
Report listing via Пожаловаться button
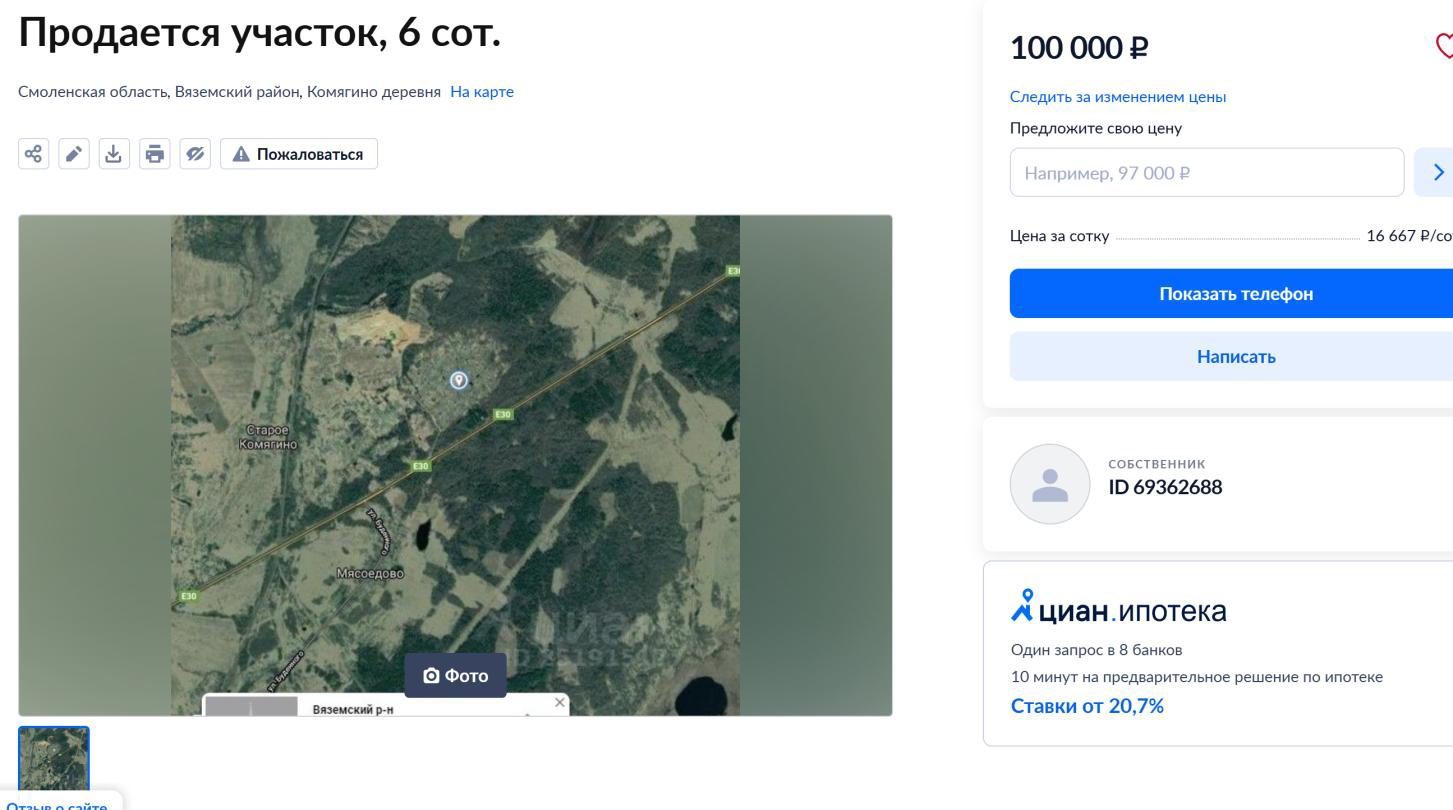click(x=299, y=154)
